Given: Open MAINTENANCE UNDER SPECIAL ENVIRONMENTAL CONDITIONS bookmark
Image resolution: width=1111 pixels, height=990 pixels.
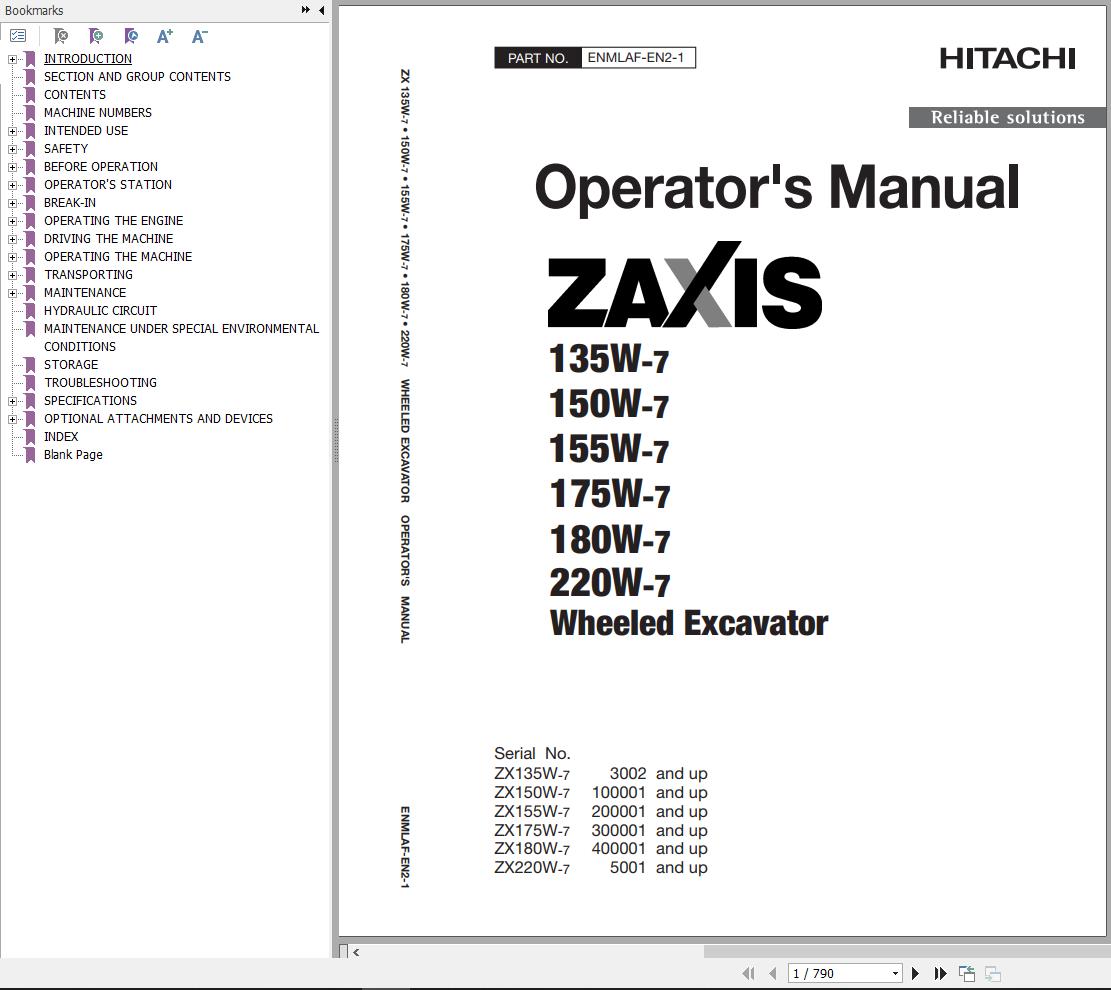Looking at the screenshot, I should 181,337.
